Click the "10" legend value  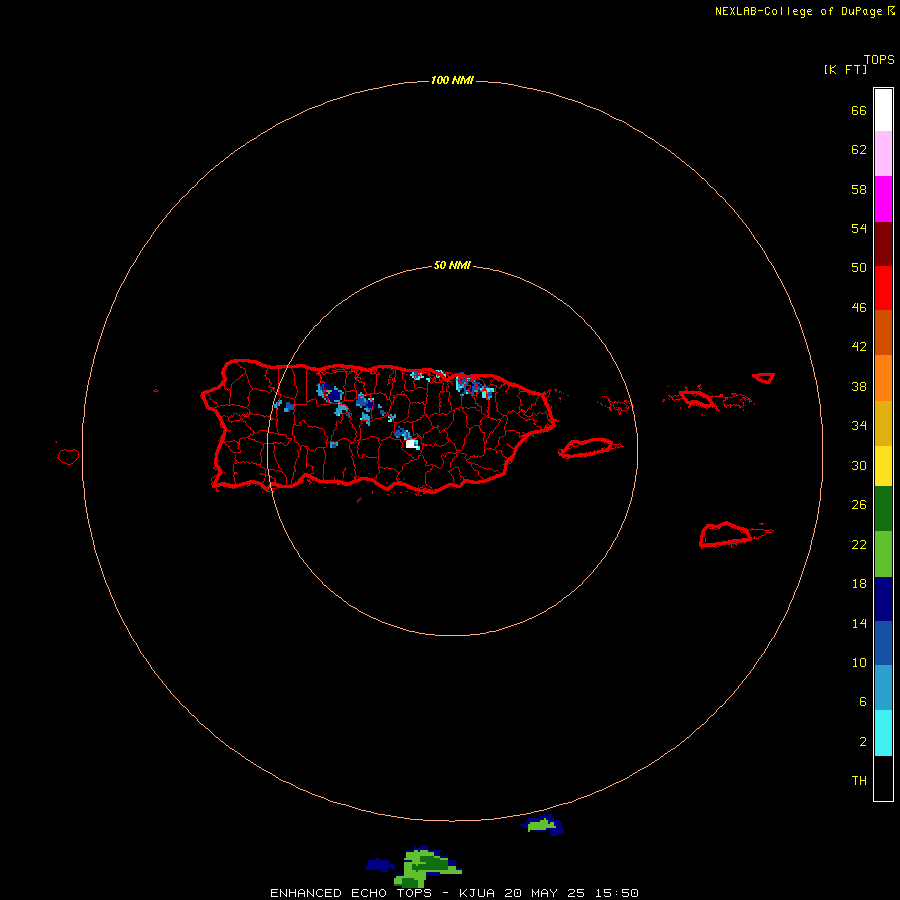tap(859, 663)
